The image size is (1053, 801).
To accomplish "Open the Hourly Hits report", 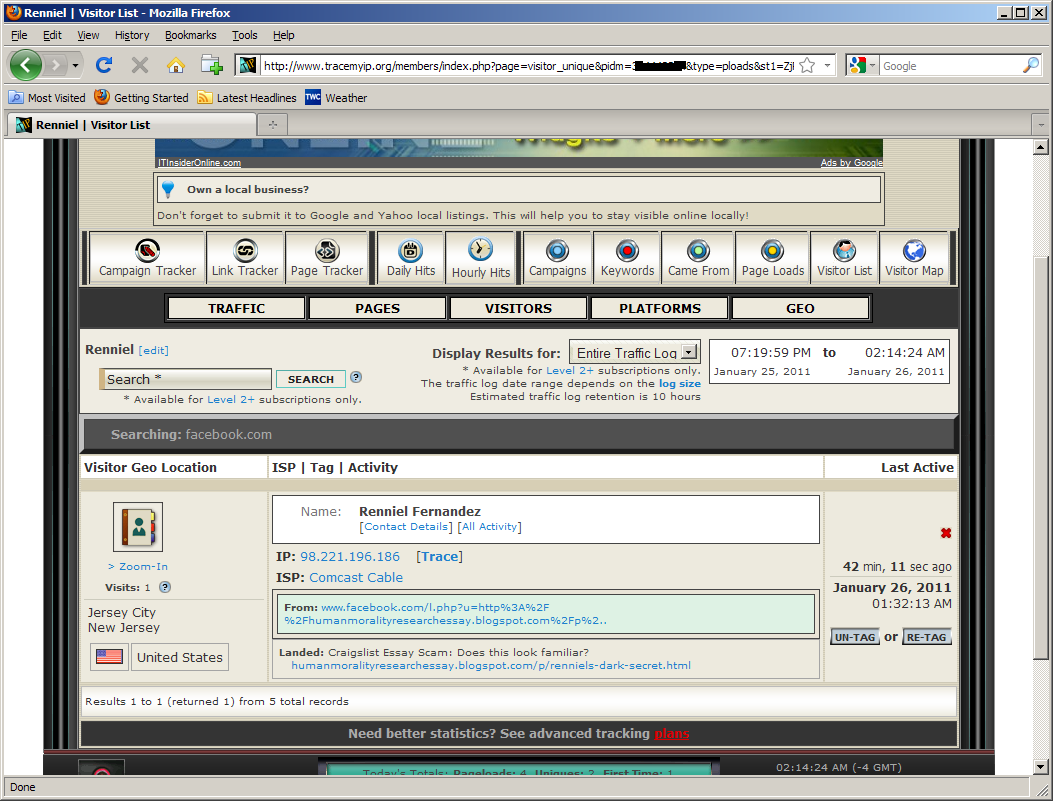I will click(x=481, y=258).
